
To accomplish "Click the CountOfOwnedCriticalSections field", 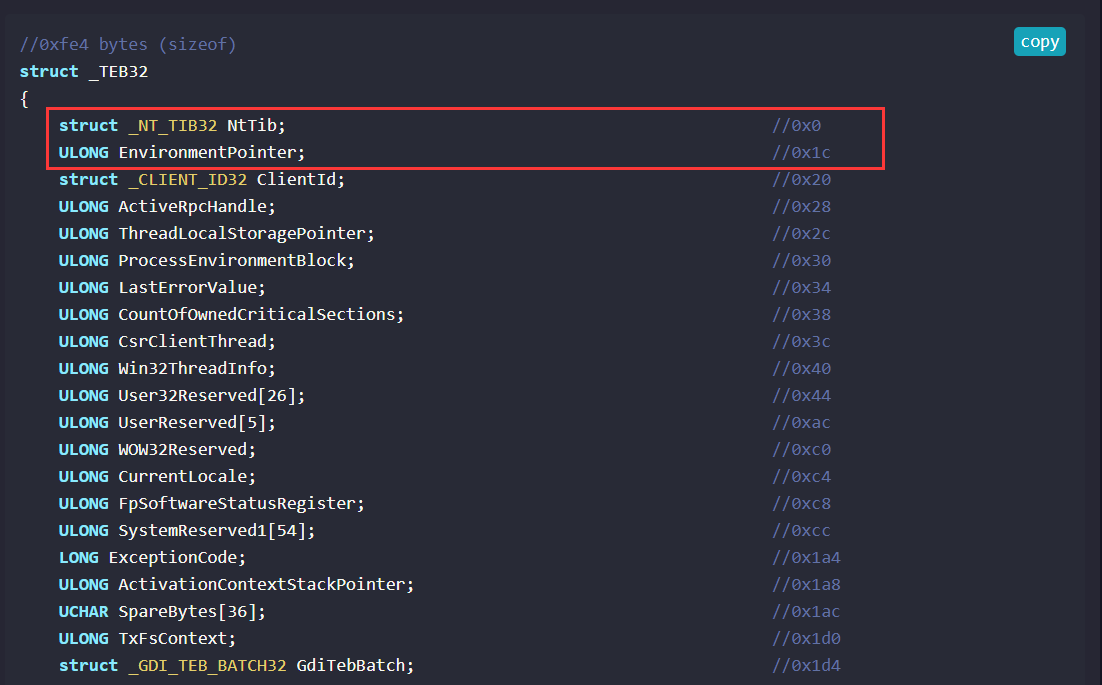I will (x=260, y=314).
